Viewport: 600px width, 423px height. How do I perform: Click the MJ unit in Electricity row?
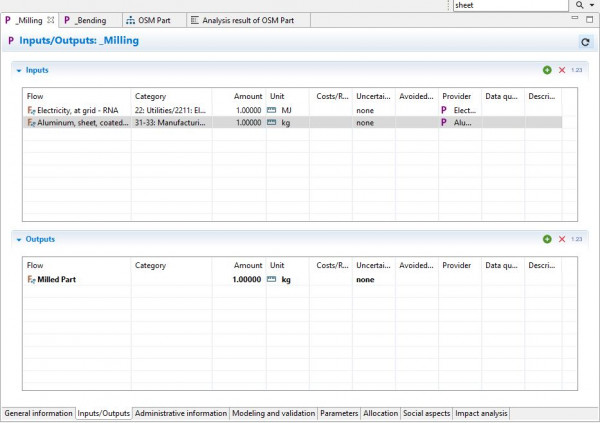tap(286, 110)
